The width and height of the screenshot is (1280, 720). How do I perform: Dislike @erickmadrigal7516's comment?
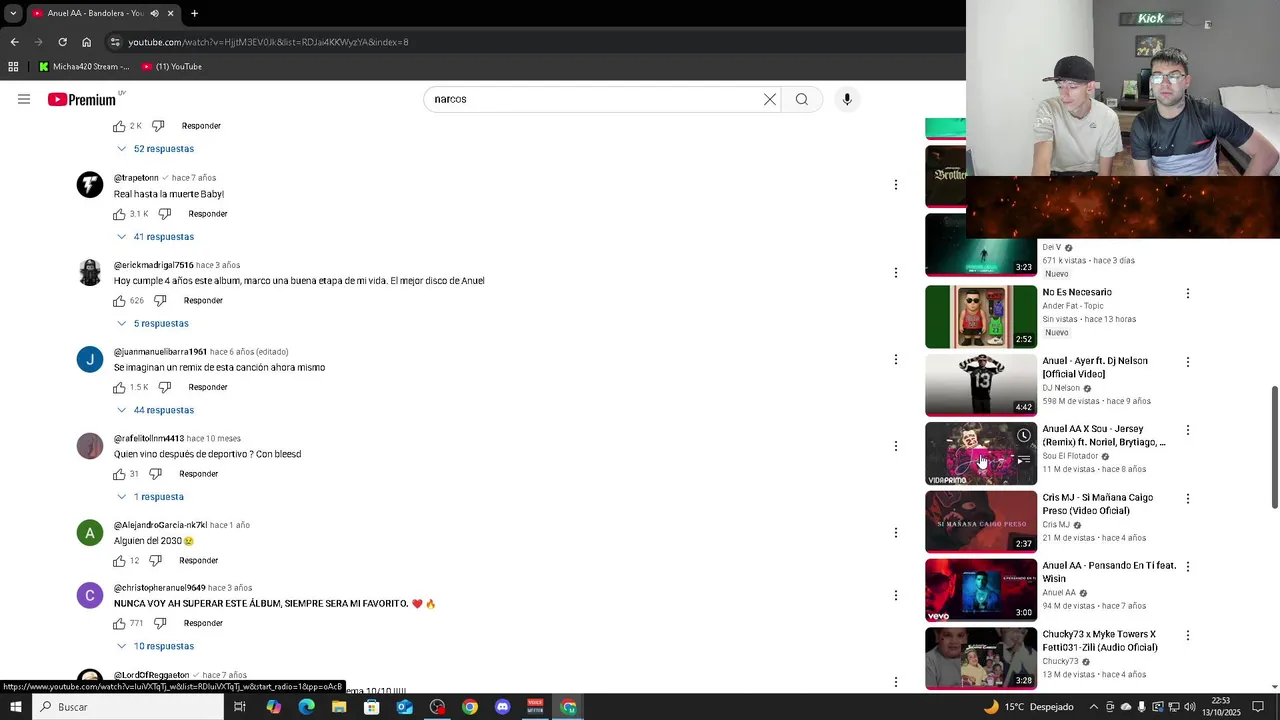[160, 301]
